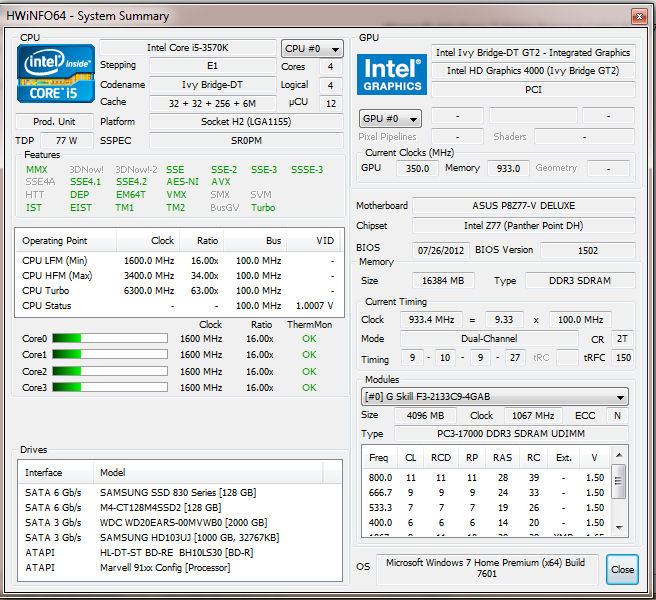This screenshot has width=656, height=600.
Task: Select the HL-DT-ST BD-RE BH10LS30 drive
Action: 180,553
